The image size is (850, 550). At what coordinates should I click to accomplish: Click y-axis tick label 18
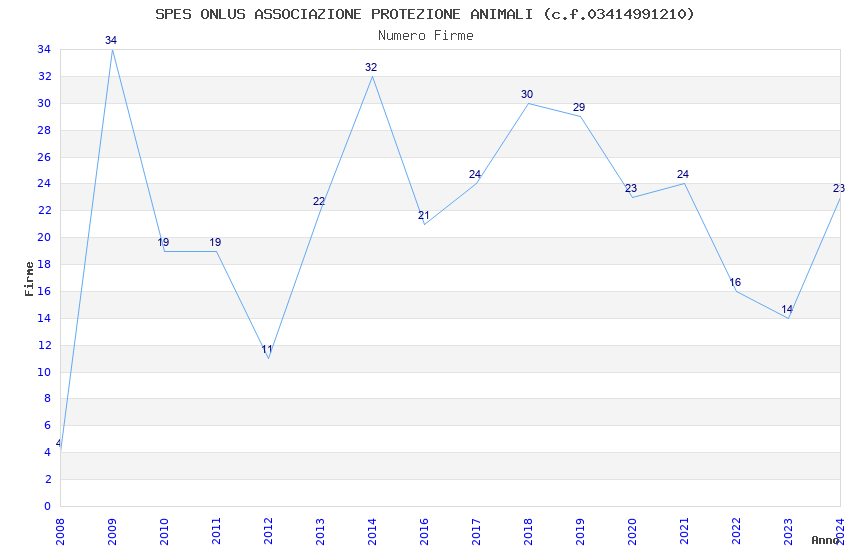pyautogui.click(x=44, y=264)
